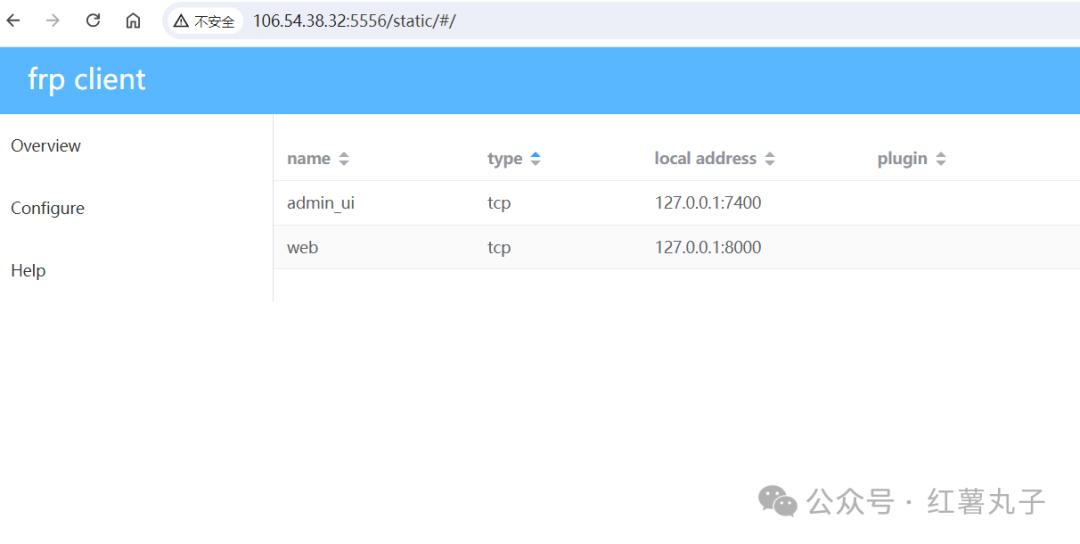Click tcp type in admin_ui row
The image size is (1080, 544).
coord(499,203)
